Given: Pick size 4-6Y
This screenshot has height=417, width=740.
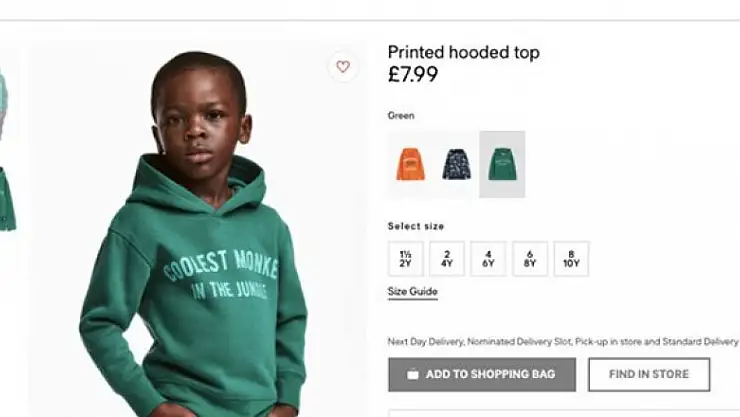Looking at the screenshot, I should point(488,259).
